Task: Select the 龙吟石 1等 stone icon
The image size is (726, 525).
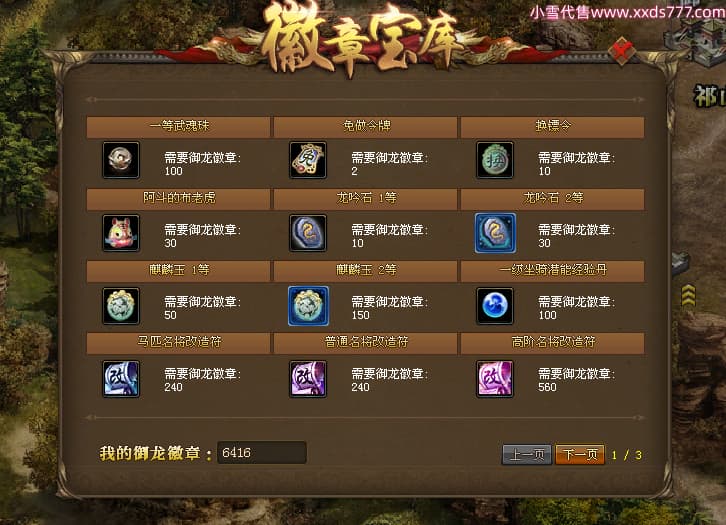Action: pos(308,233)
